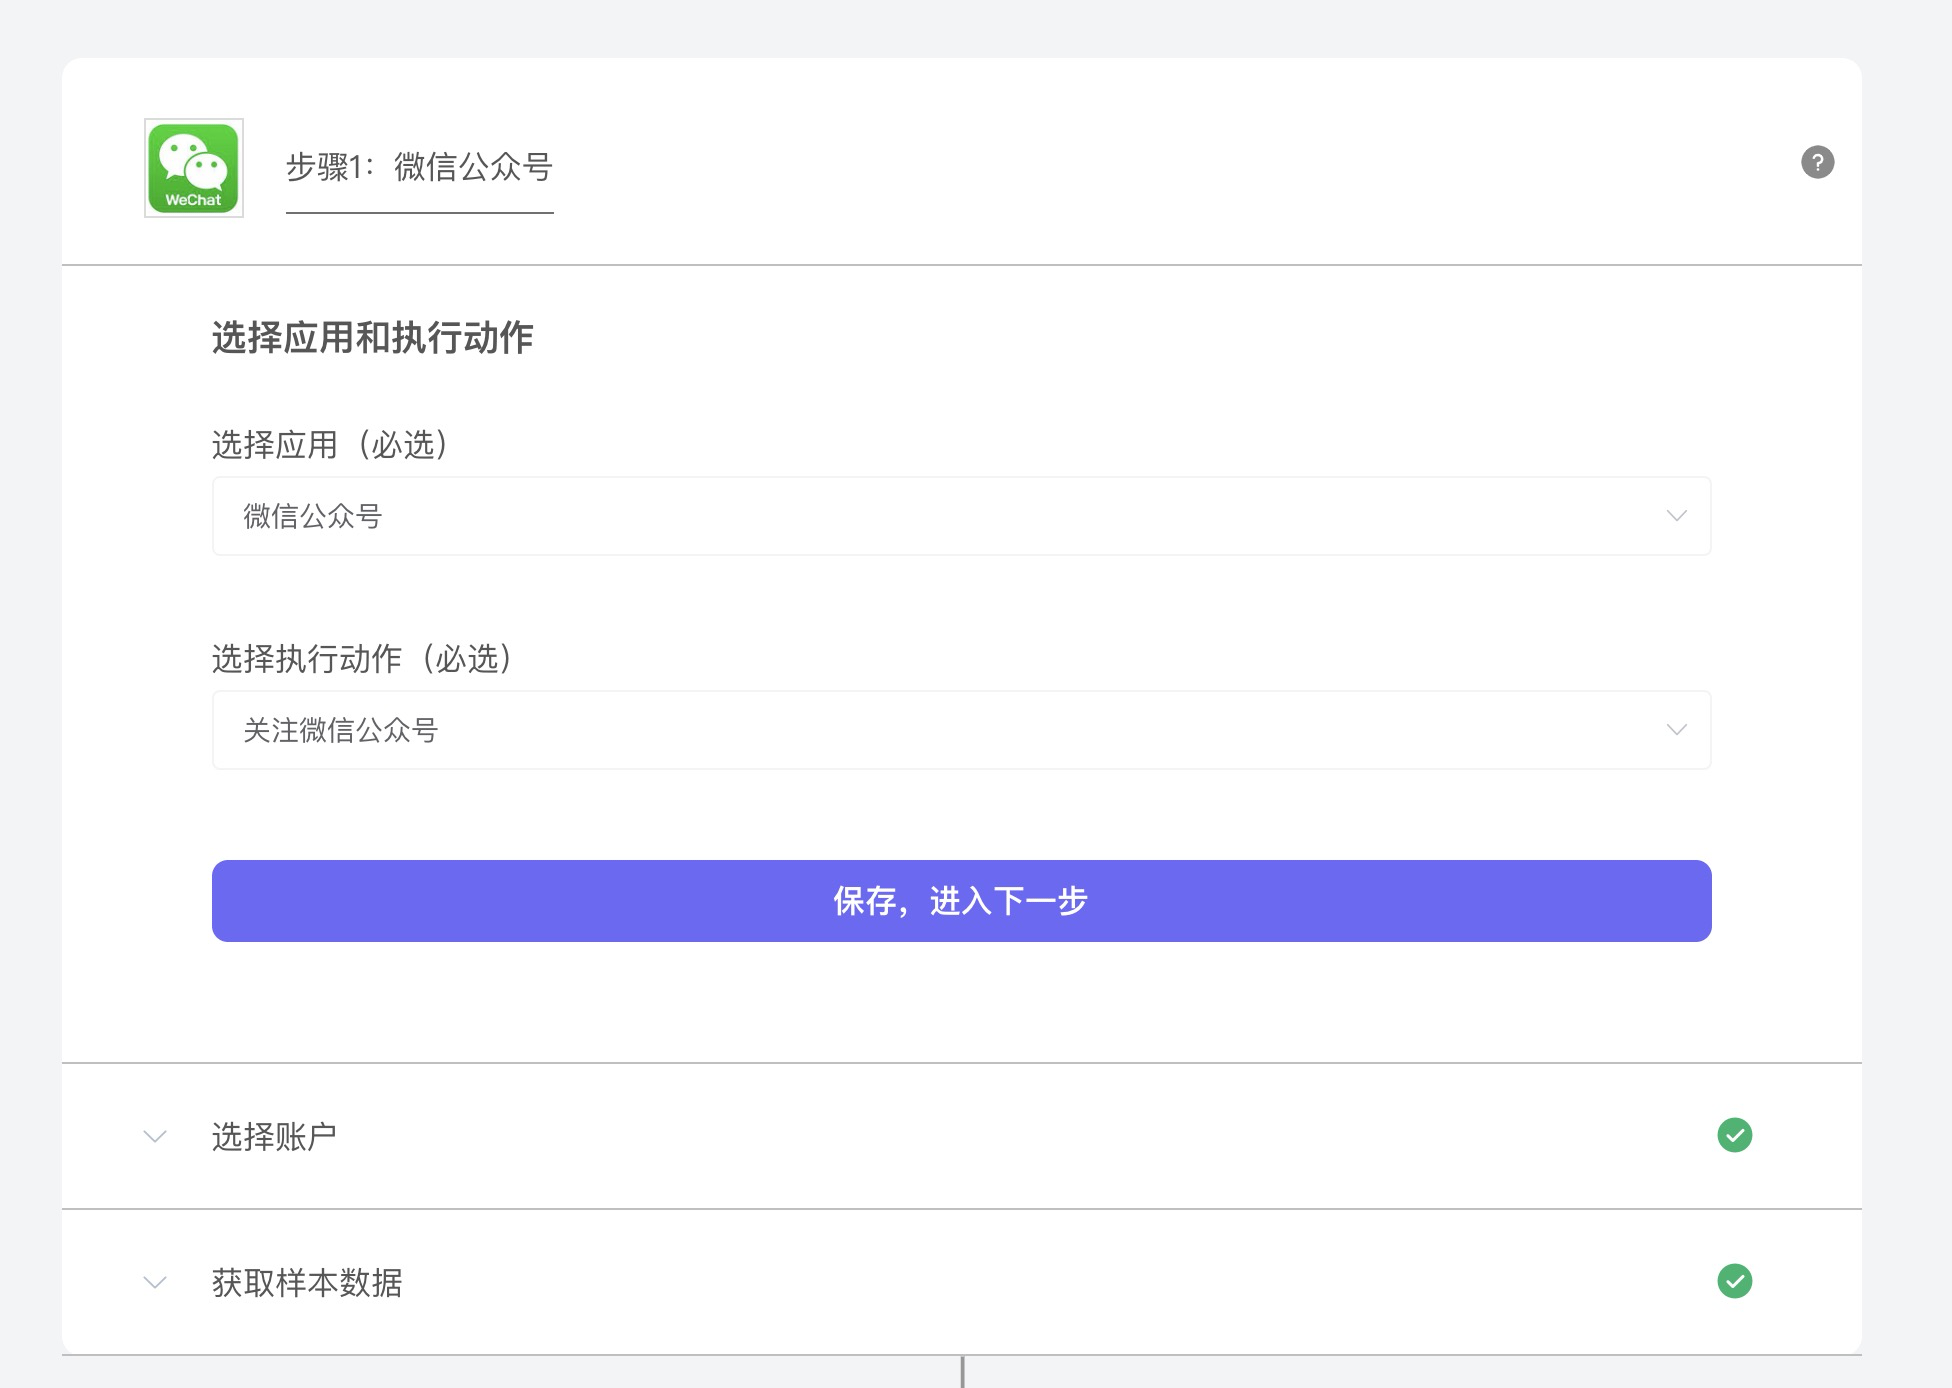Click the 微信公众号 selected value text
This screenshot has width=1952, height=1388.
click(x=313, y=517)
